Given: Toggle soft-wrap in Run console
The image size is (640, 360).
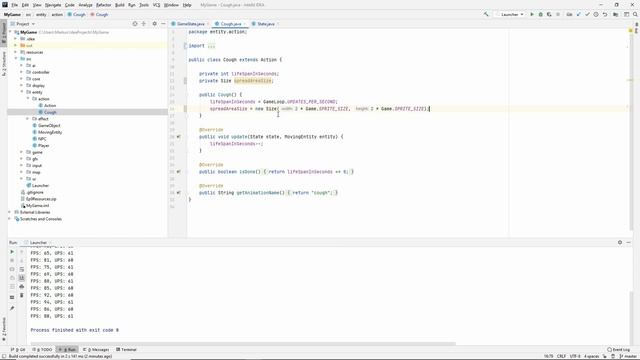Looking at the screenshot, I should (22, 269).
